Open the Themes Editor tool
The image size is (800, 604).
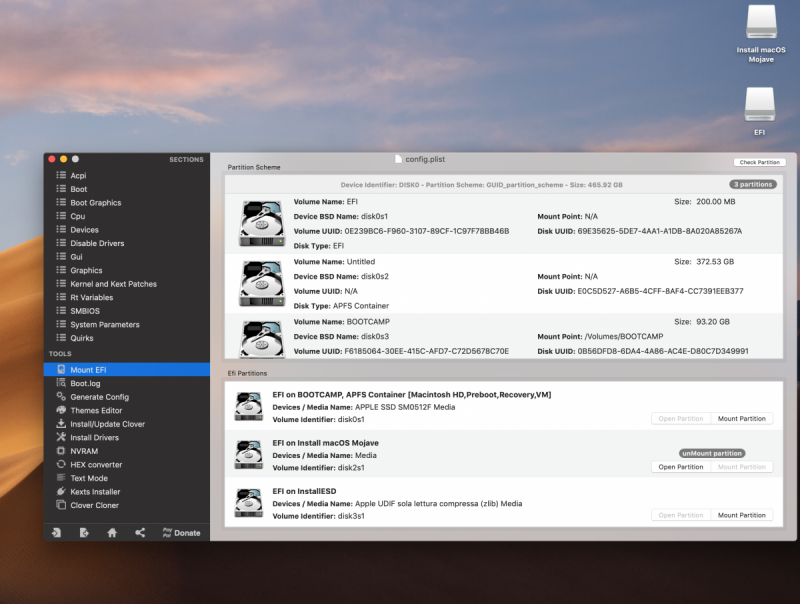coord(96,411)
